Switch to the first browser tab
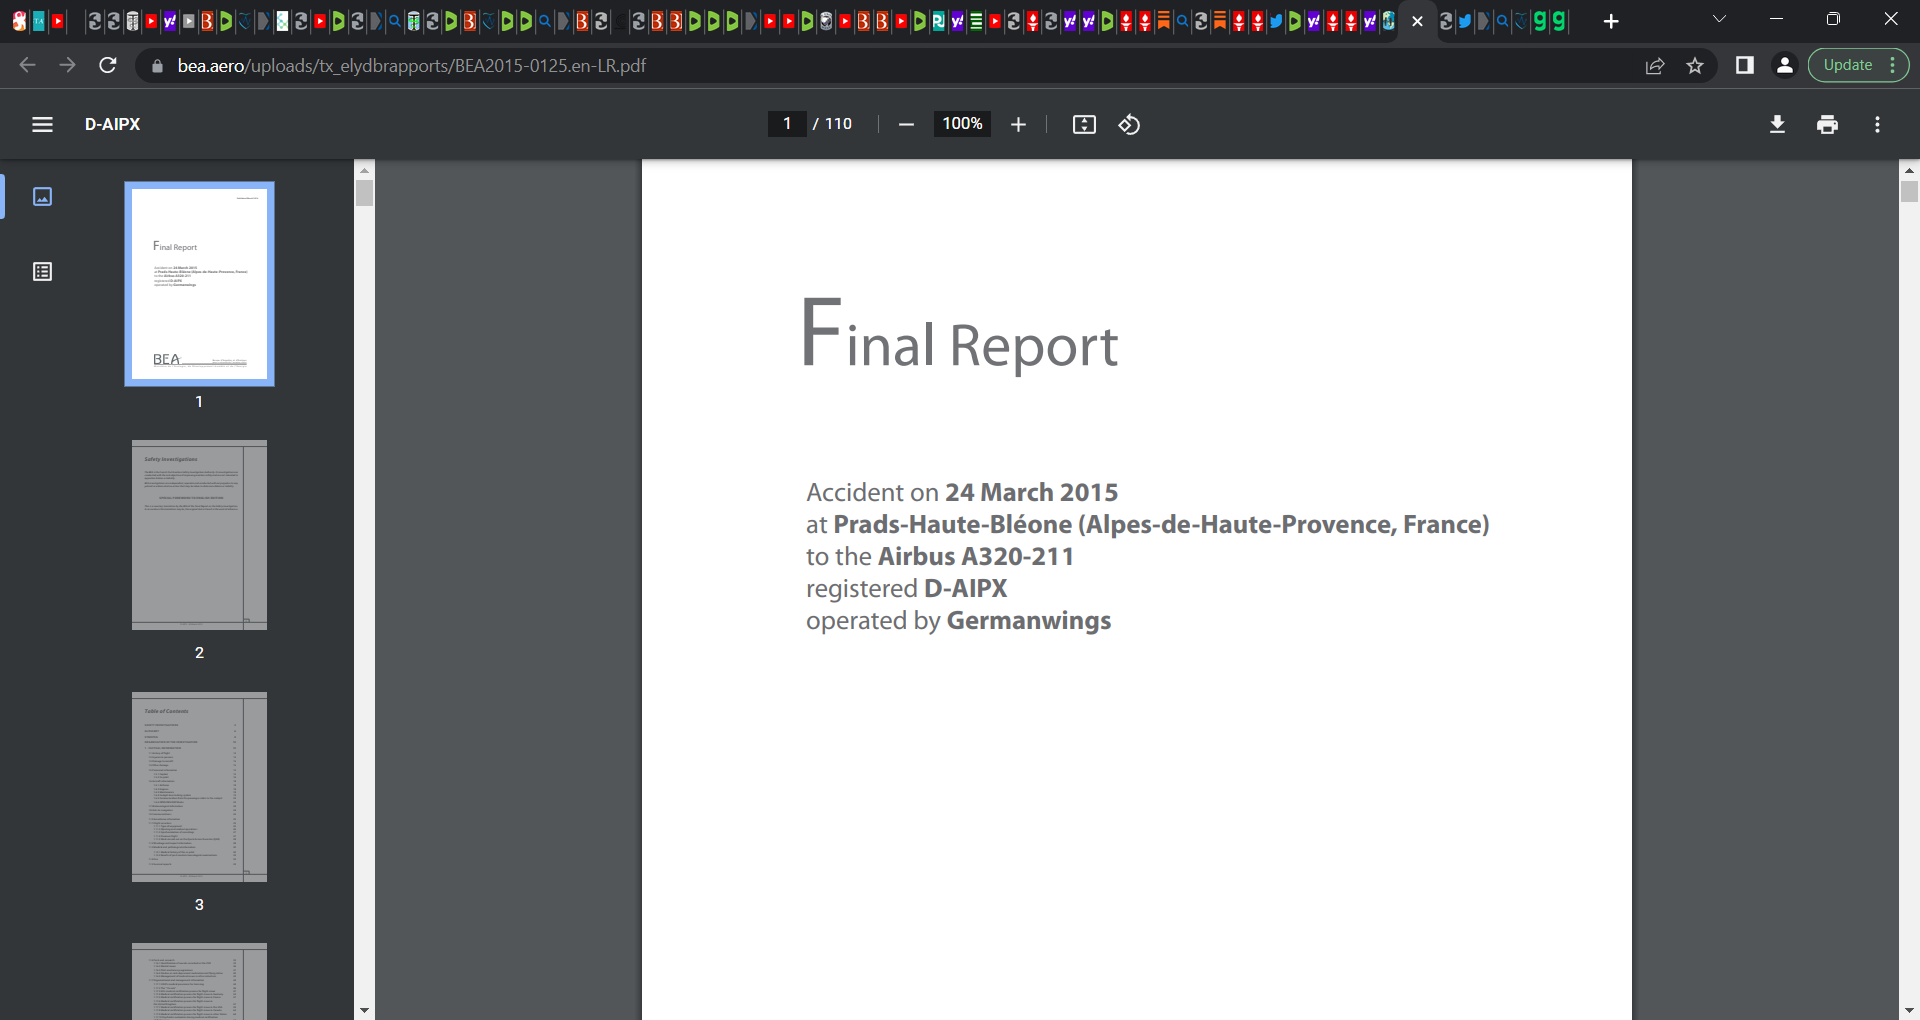Screen dimensions: 1920x1020 [x=19, y=21]
